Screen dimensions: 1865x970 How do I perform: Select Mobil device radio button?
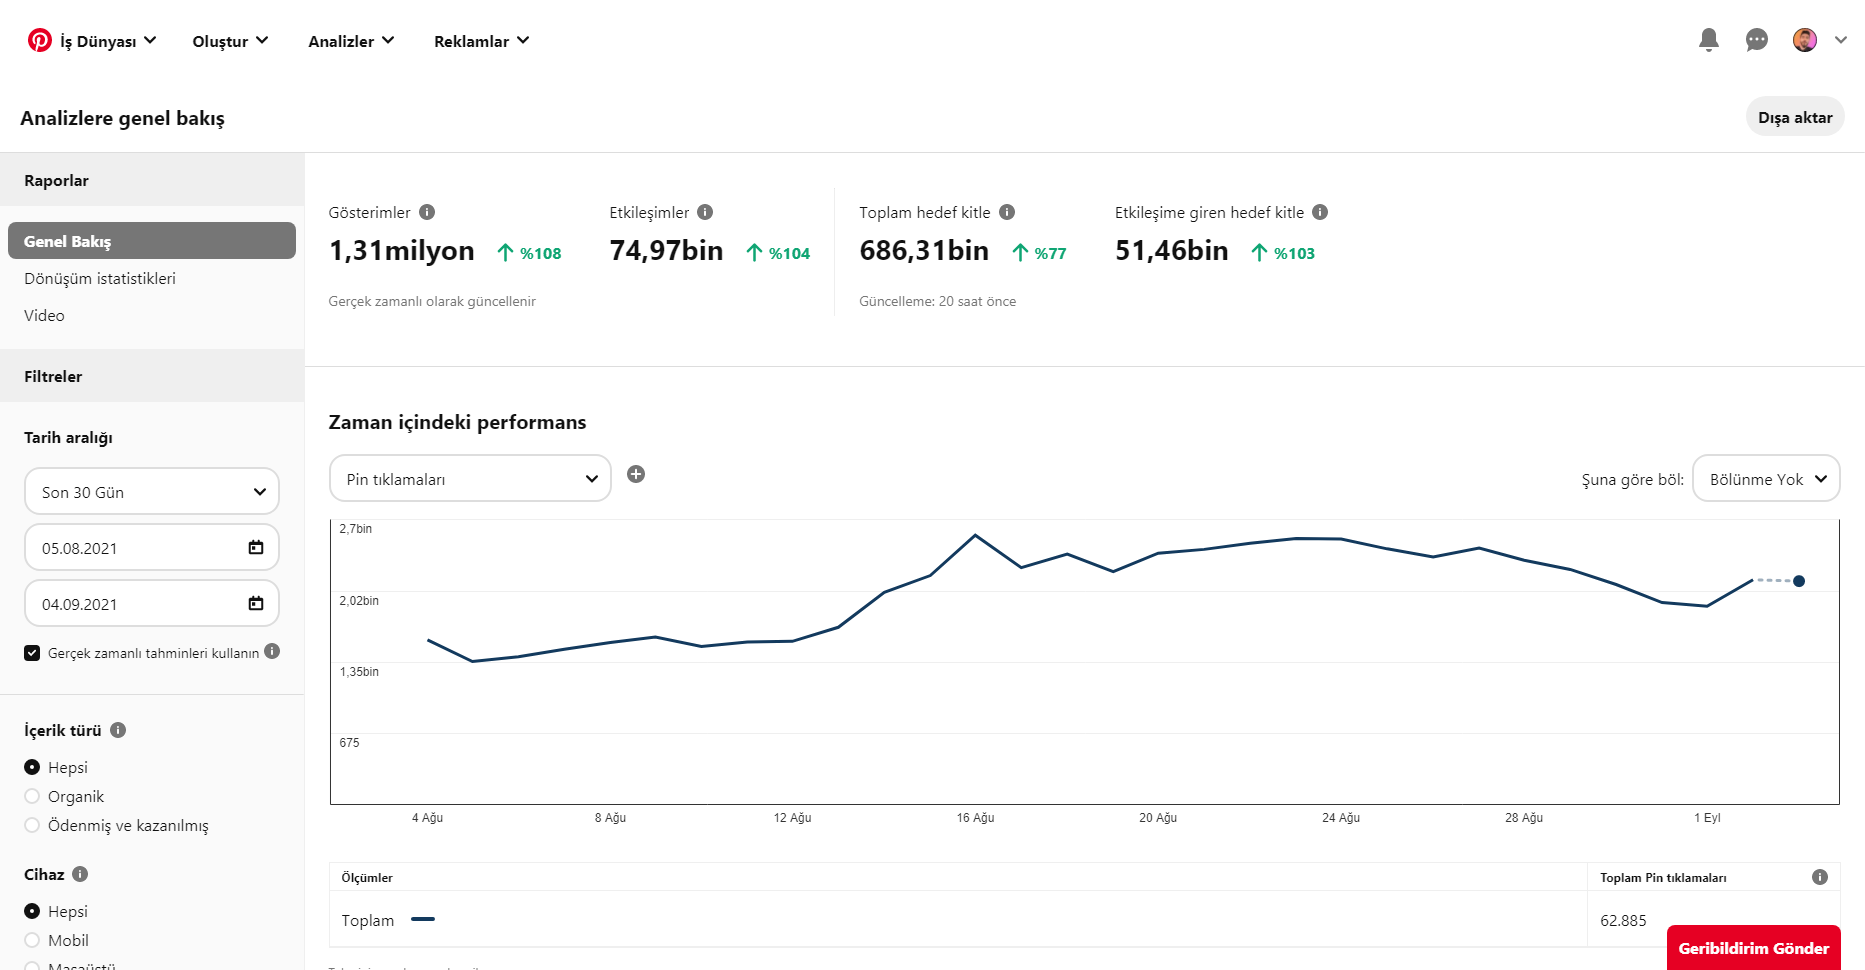tap(32, 940)
